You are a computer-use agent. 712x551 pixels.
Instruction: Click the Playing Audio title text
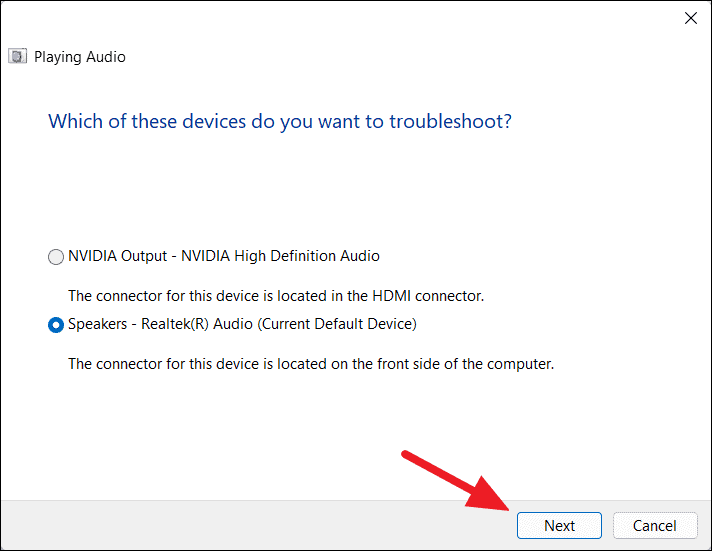[x=80, y=57]
